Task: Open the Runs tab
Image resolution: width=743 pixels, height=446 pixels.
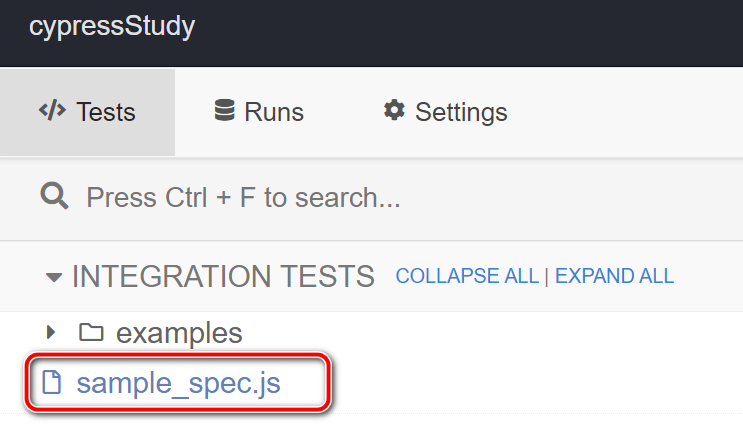Action: tap(259, 112)
